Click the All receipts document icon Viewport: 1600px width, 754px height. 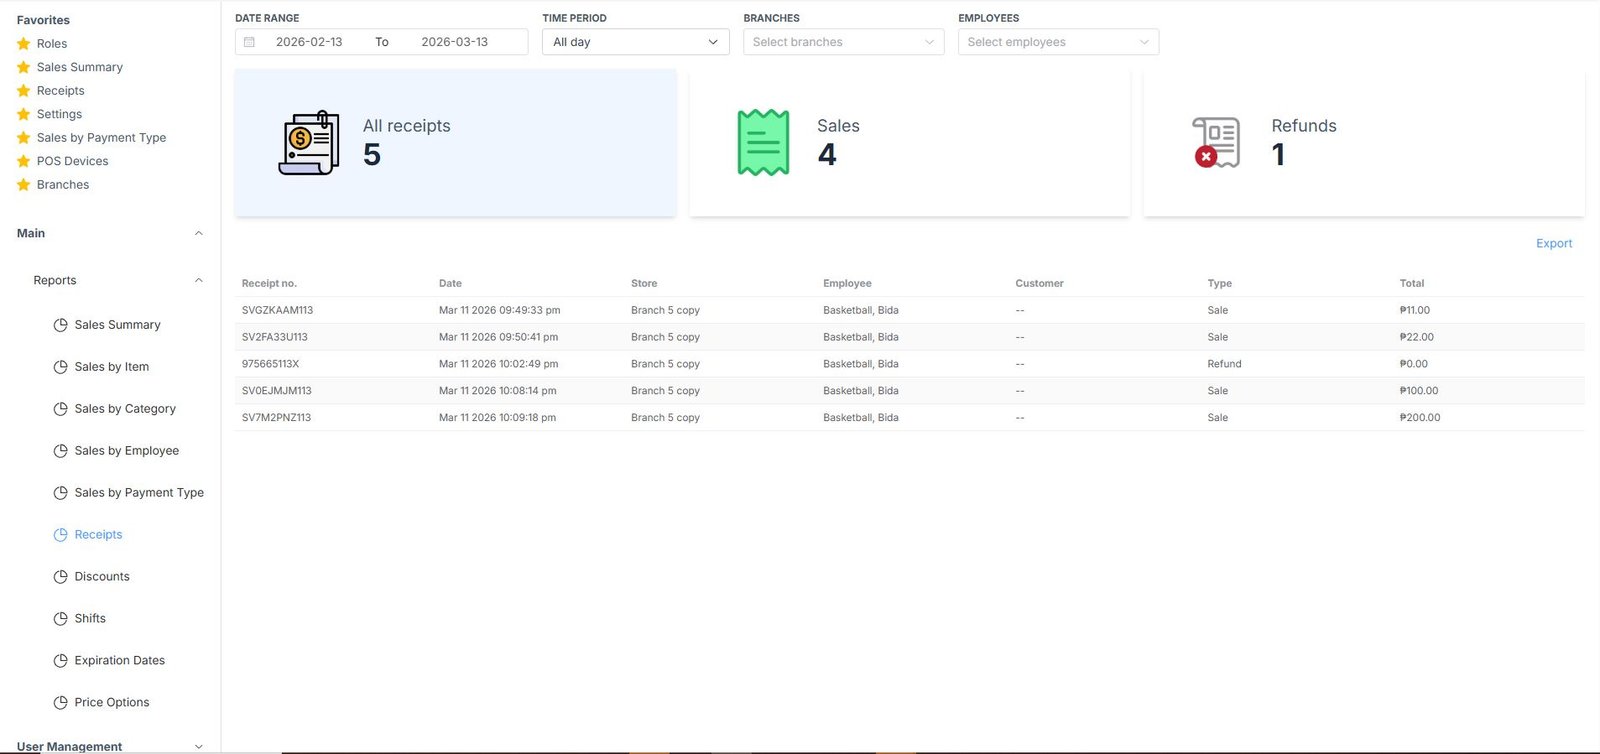(x=308, y=143)
